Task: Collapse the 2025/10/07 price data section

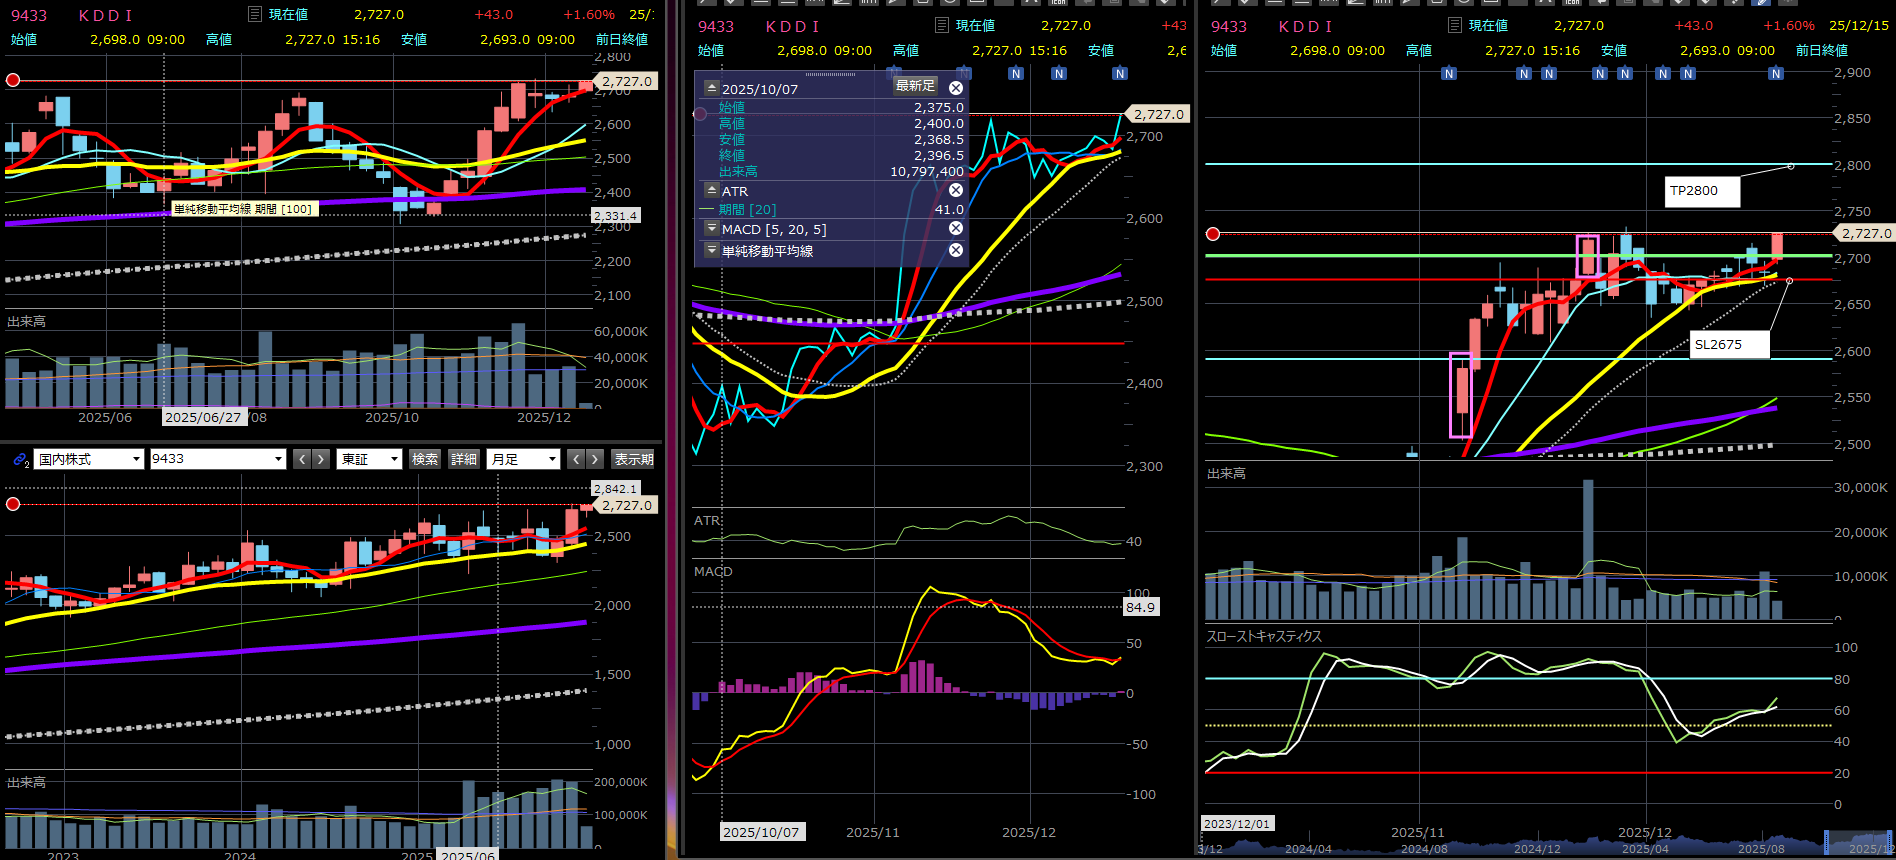Action: pyautogui.click(x=711, y=89)
